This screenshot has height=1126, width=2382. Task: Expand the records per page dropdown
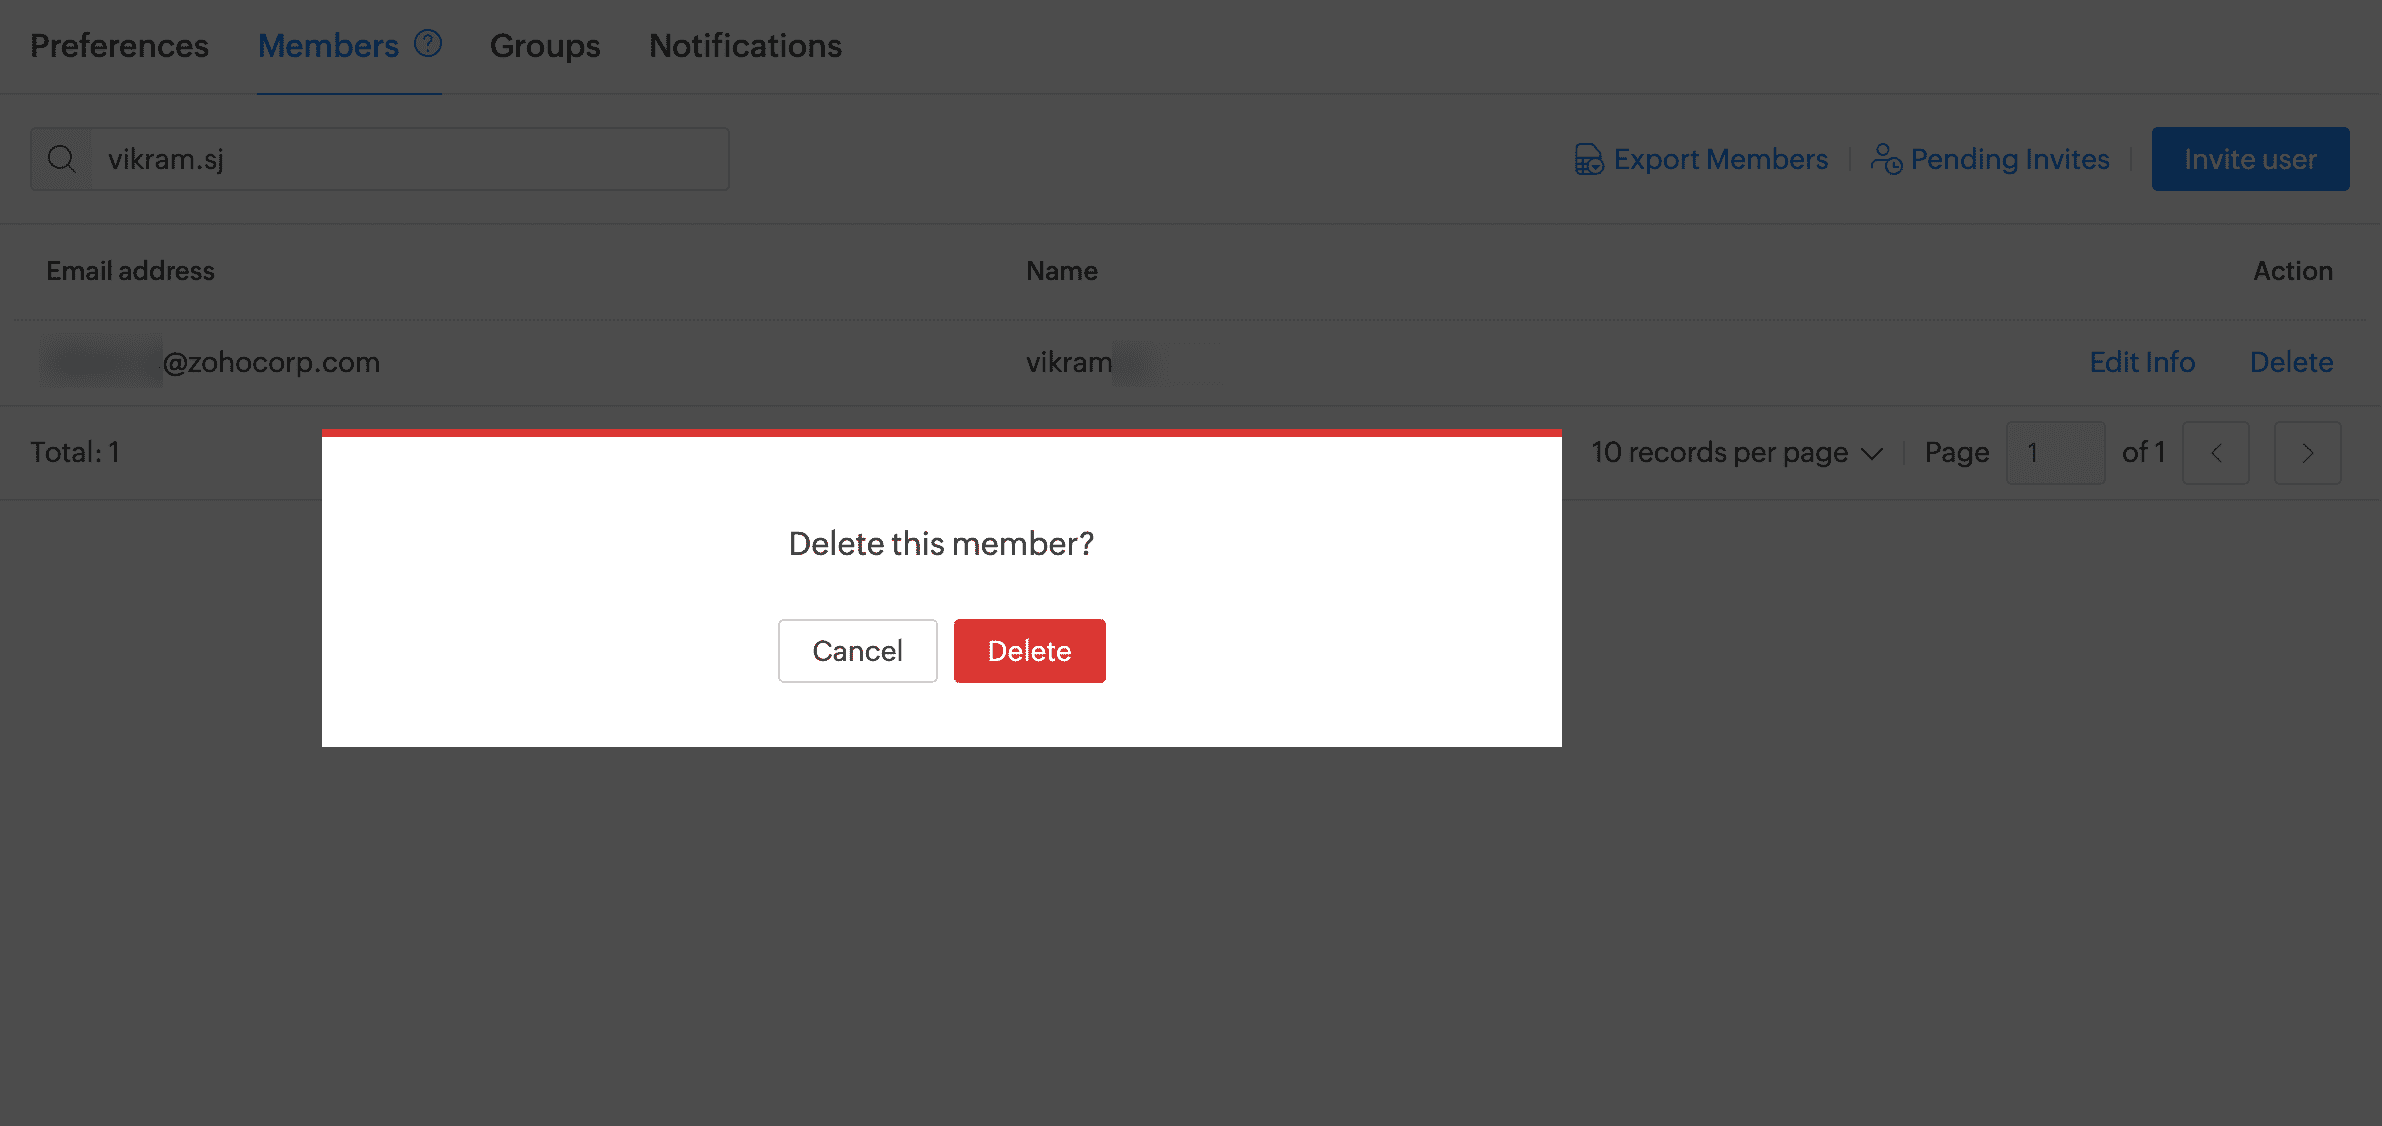coord(1737,453)
